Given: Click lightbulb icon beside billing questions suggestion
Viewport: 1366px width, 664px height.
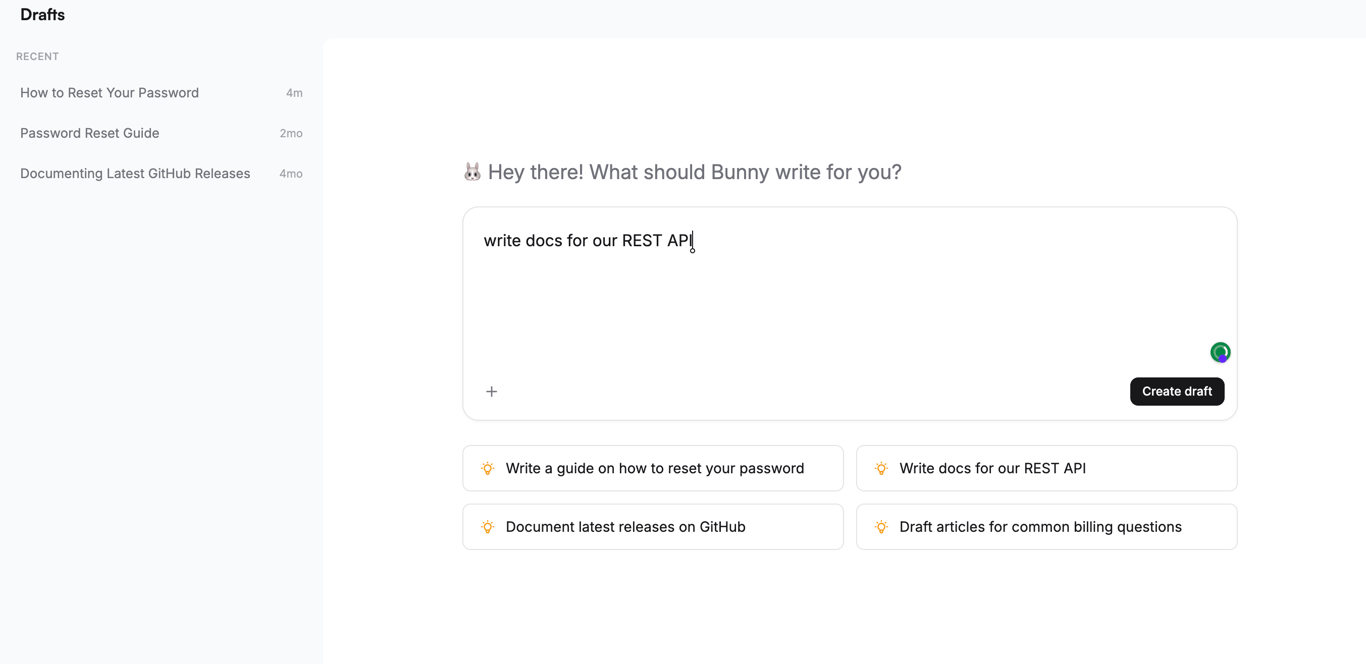Looking at the screenshot, I should click(x=881, y=527).
